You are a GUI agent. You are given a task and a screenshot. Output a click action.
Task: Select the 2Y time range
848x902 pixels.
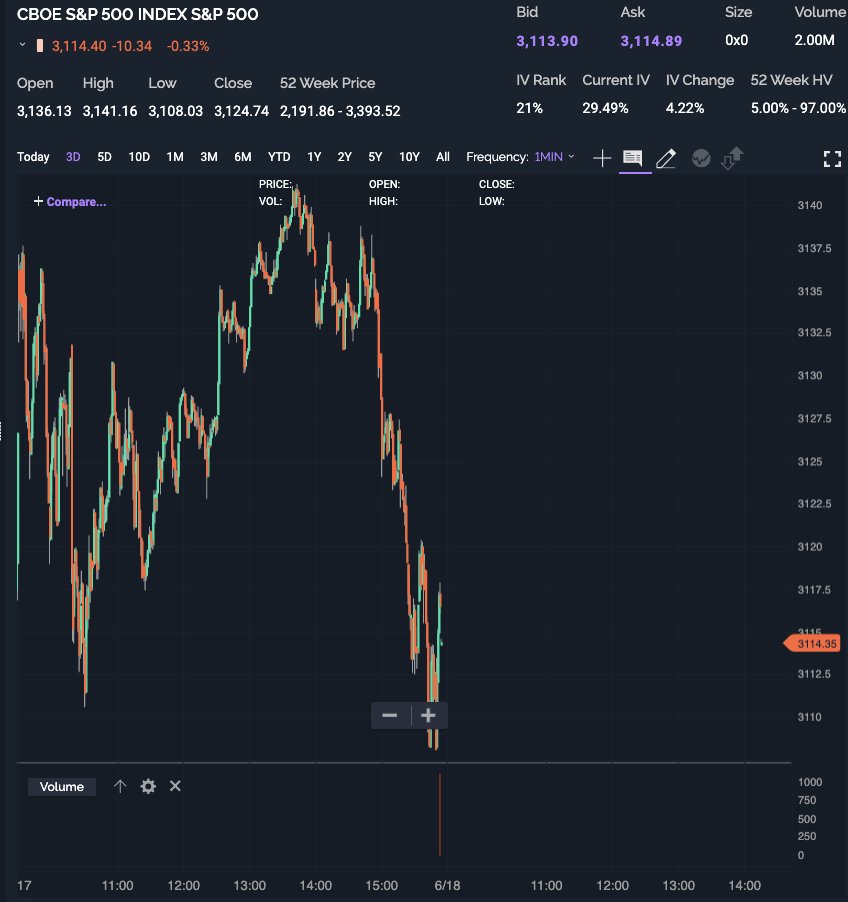pyautogui.click(x=344, y=156)
